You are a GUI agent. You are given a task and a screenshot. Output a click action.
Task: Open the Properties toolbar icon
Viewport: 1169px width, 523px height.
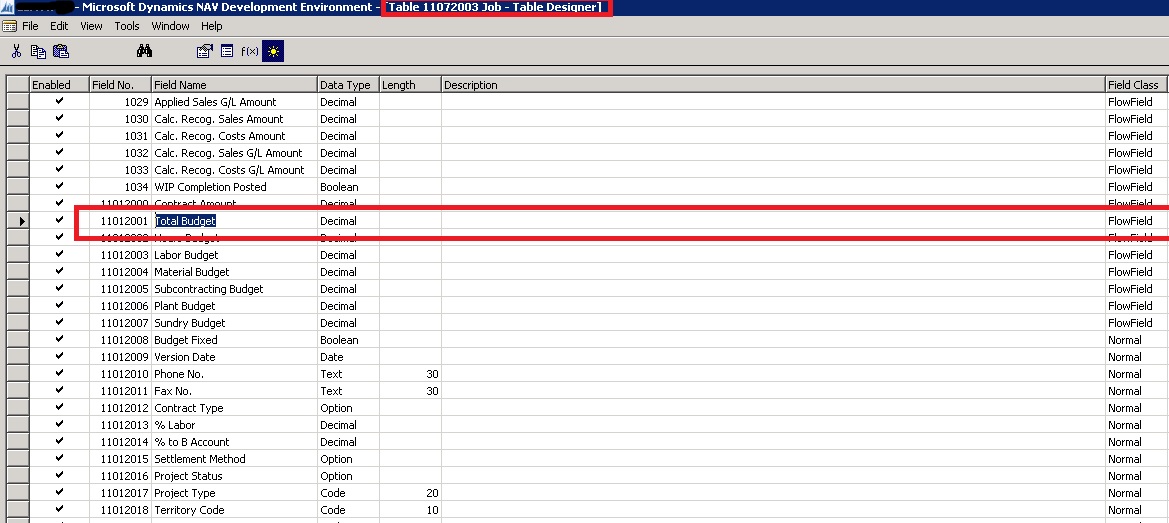(204, 51)
